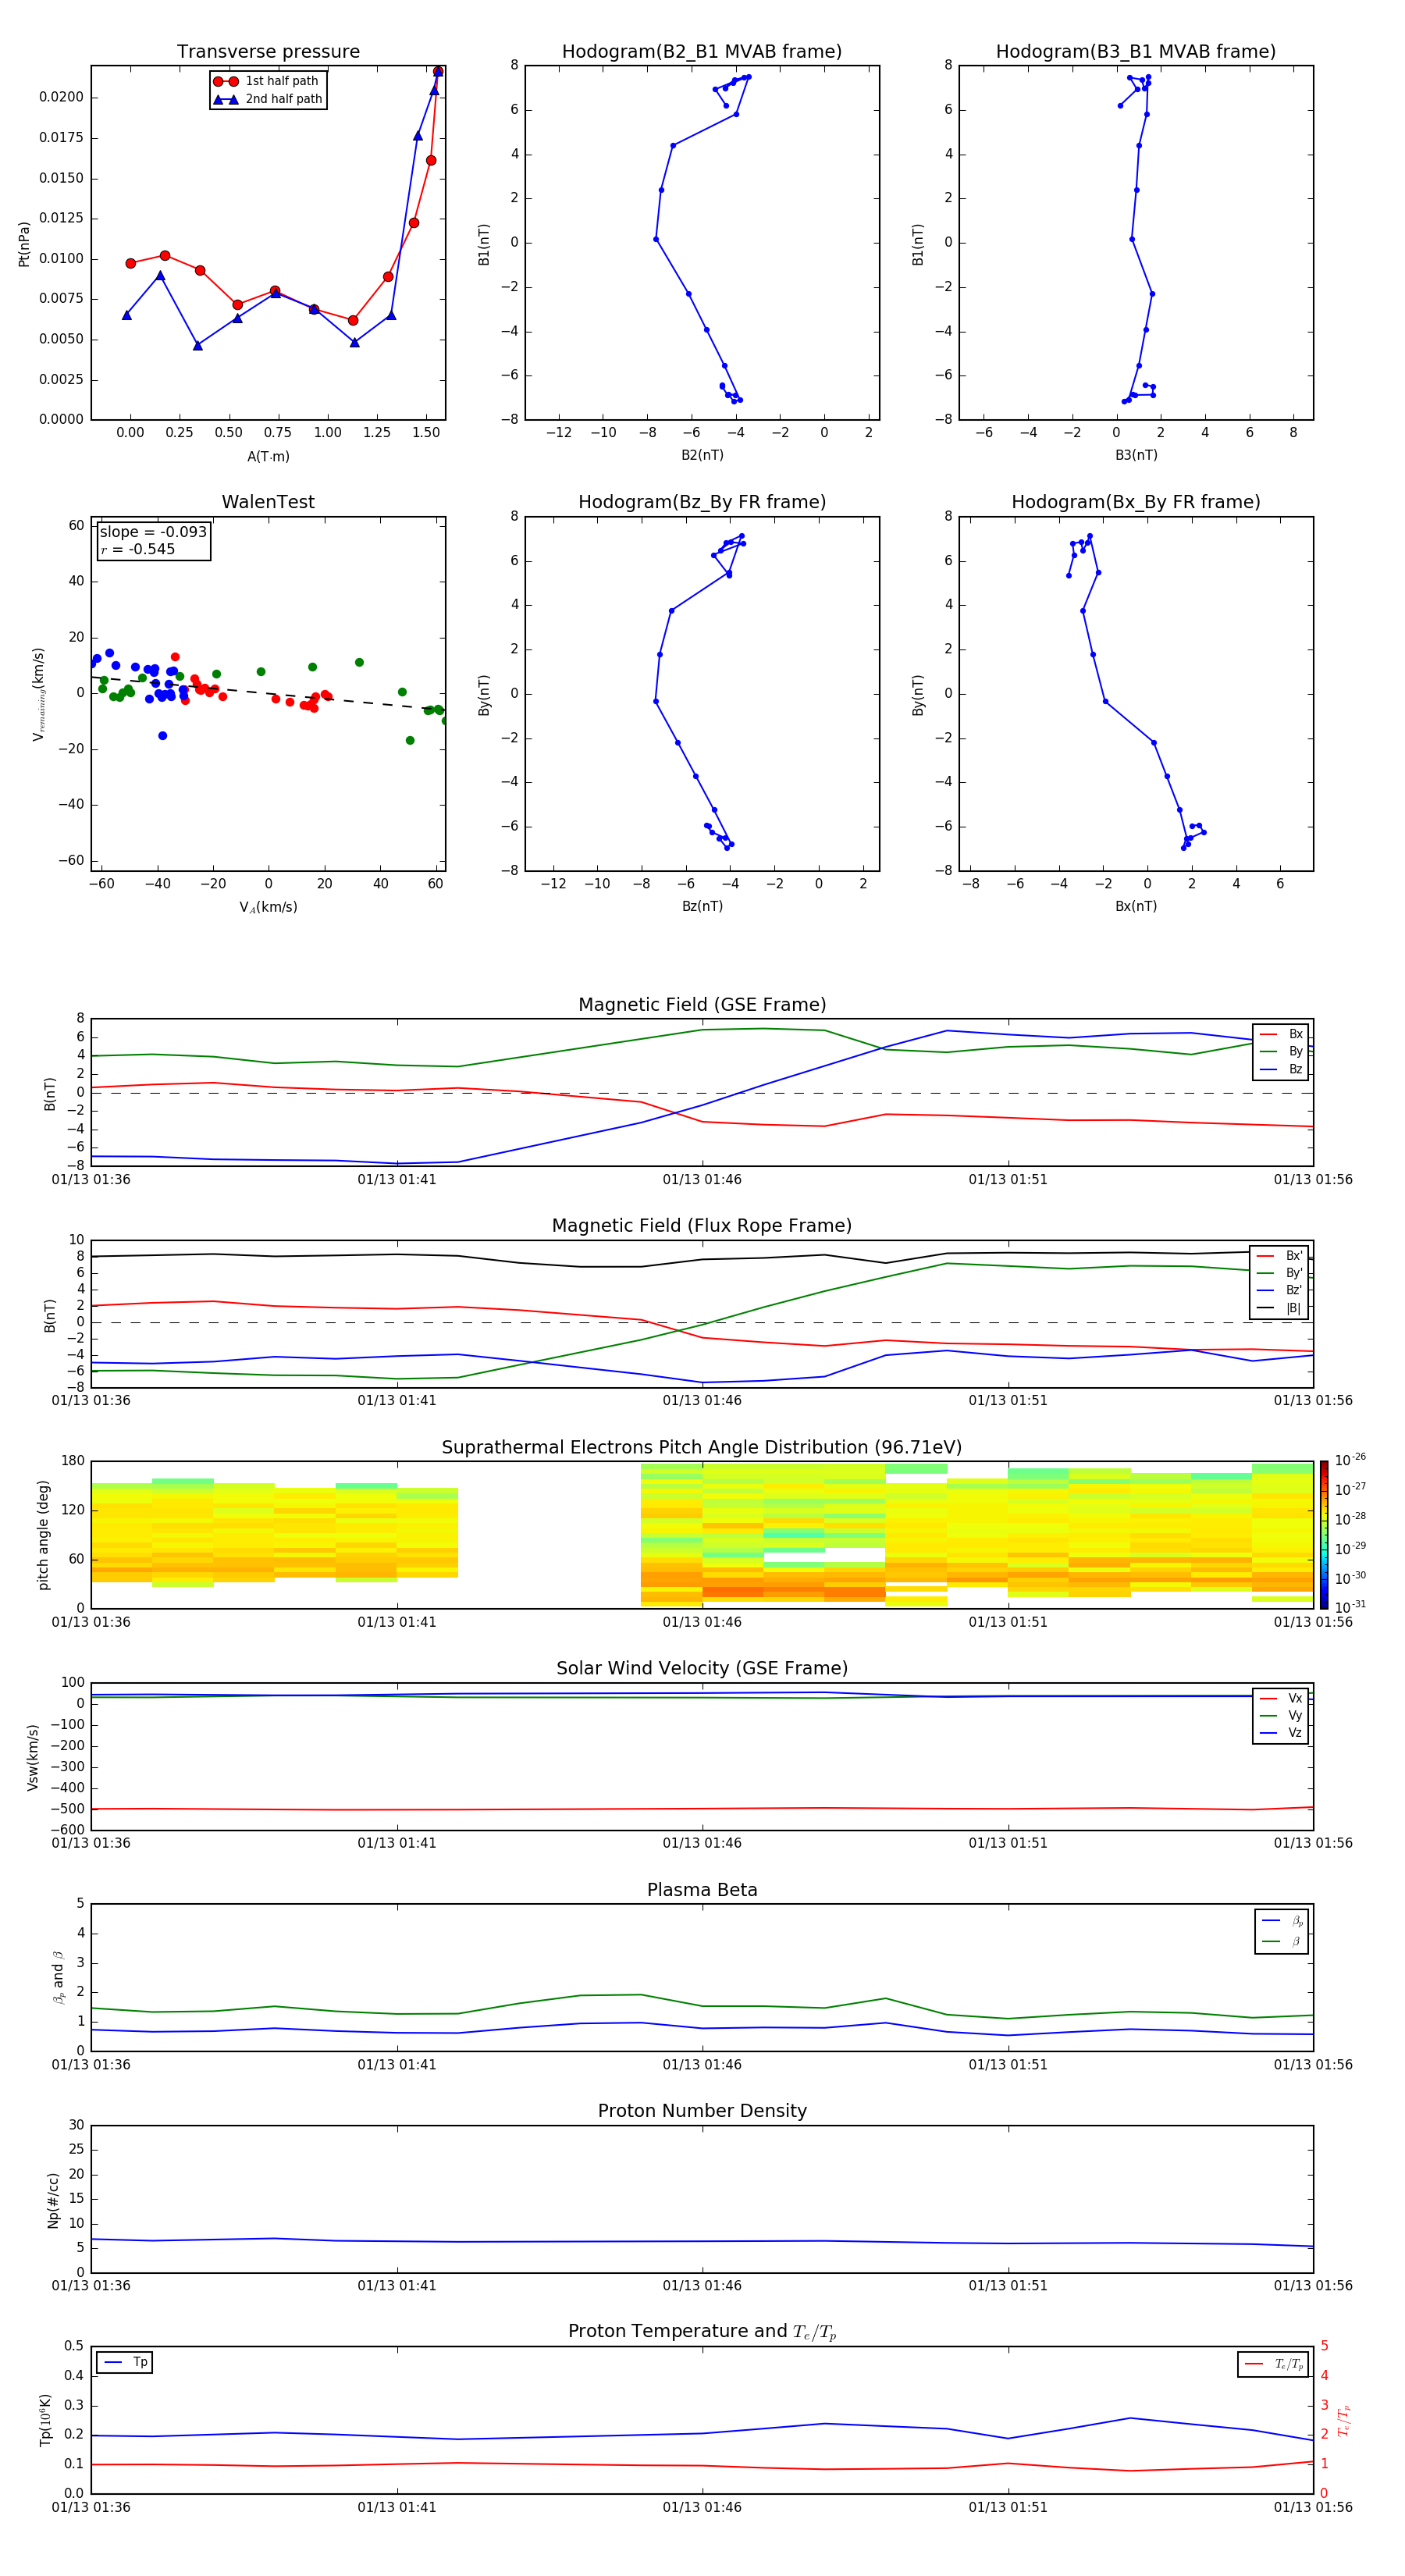Click the 'WalenTest' plot title
This screenshot has width=1405, height=2576.
tap(268, 502)
